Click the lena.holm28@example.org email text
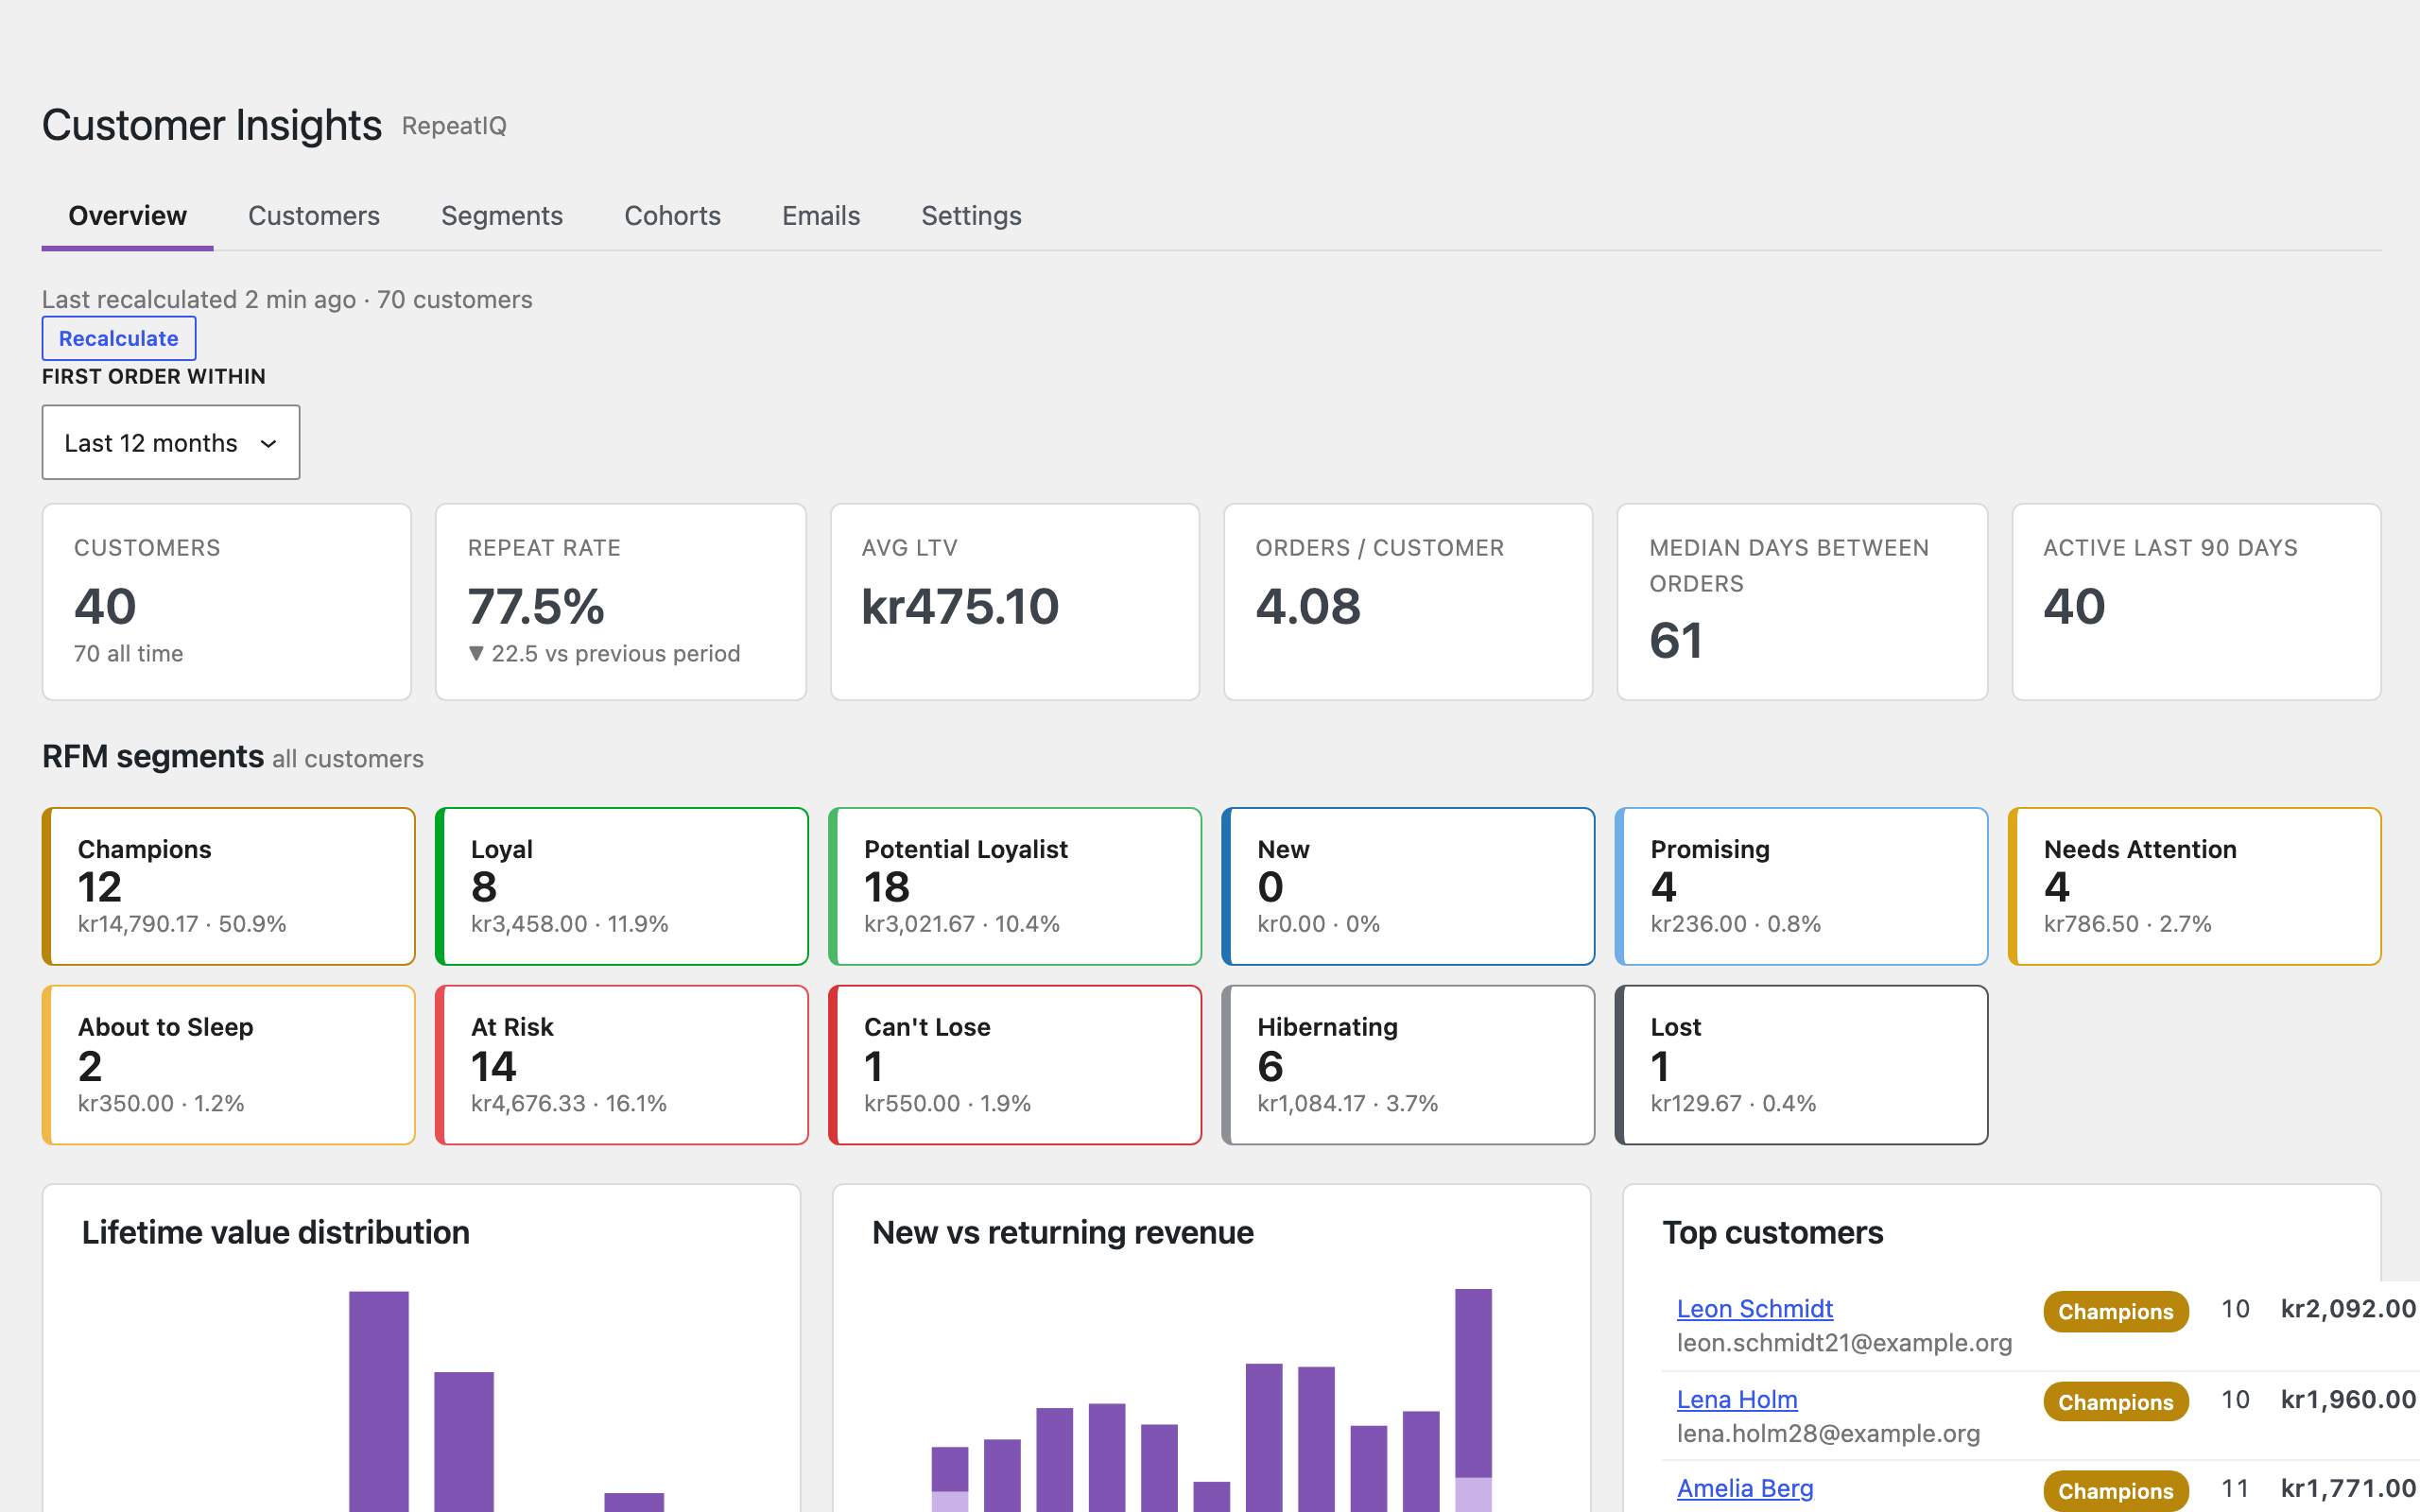2420x1512 pixels. click(x=1828, y=1433)
